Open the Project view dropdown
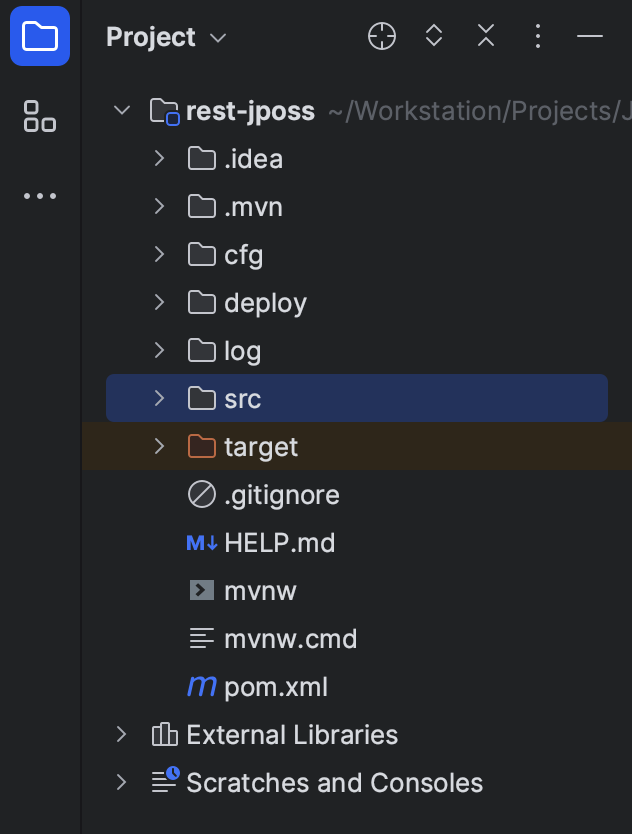This screenshot has width=632, height=834. point(167,37)
